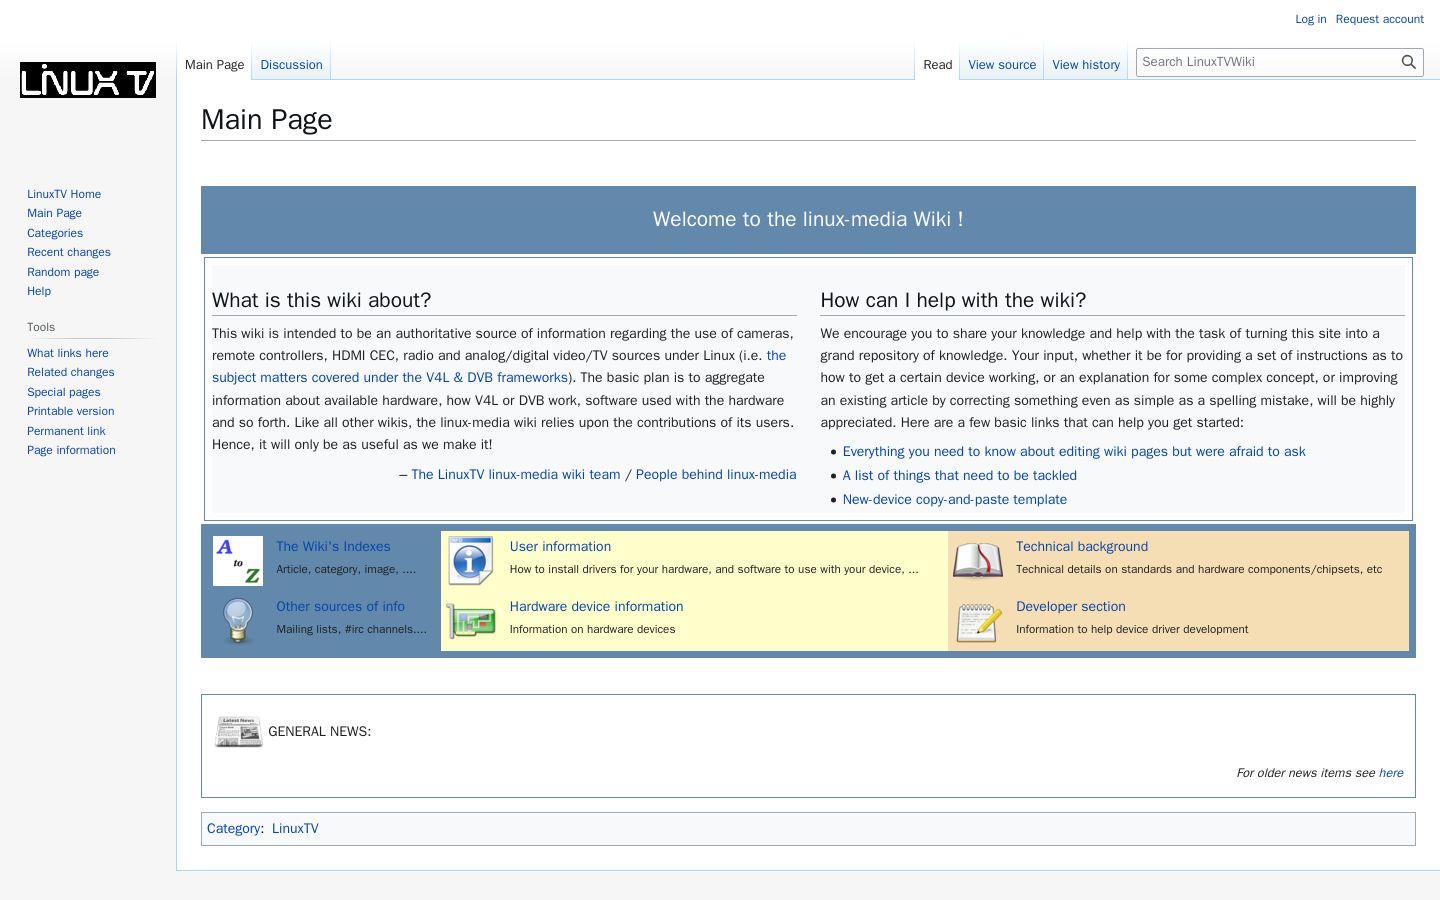Image resolution: width=1440 pixels, height=900 pixels.
Task: Open the View history tab
Action: point(1086,65)
